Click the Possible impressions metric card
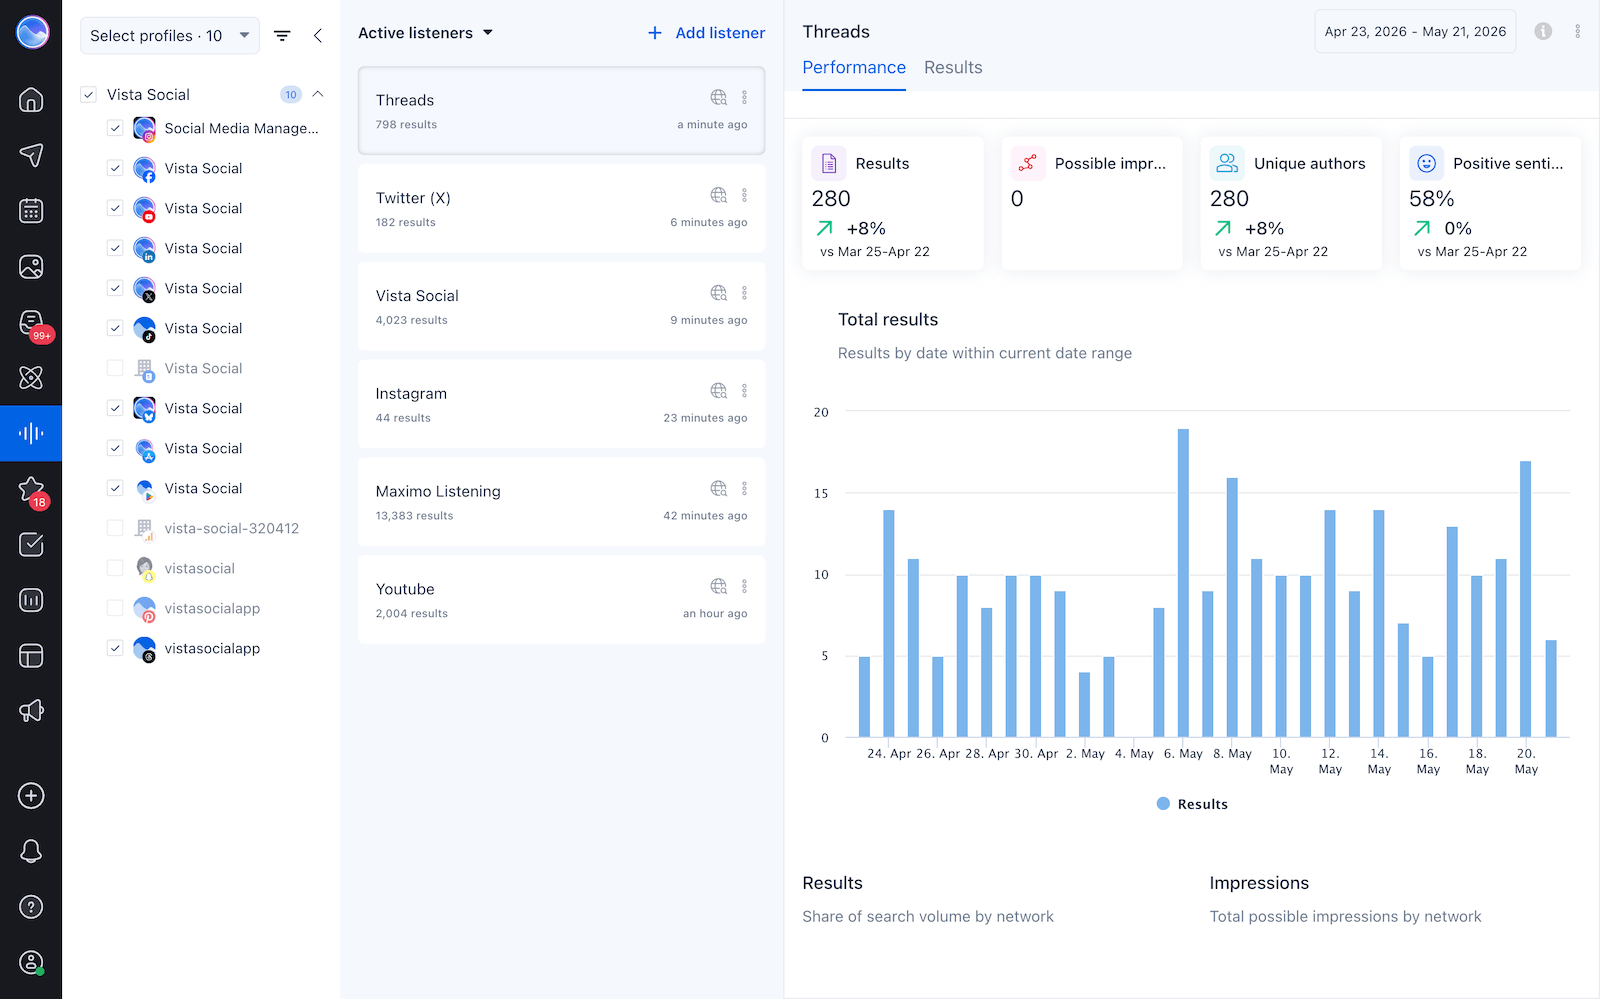 coord(1092,204)
